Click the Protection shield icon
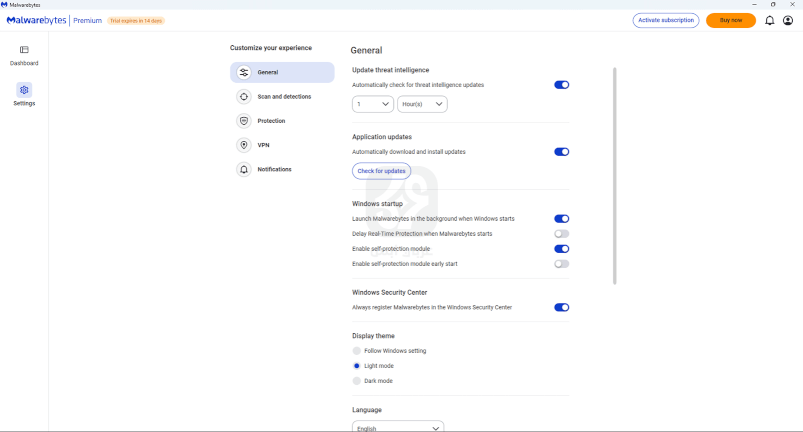 tap(244, 121)
